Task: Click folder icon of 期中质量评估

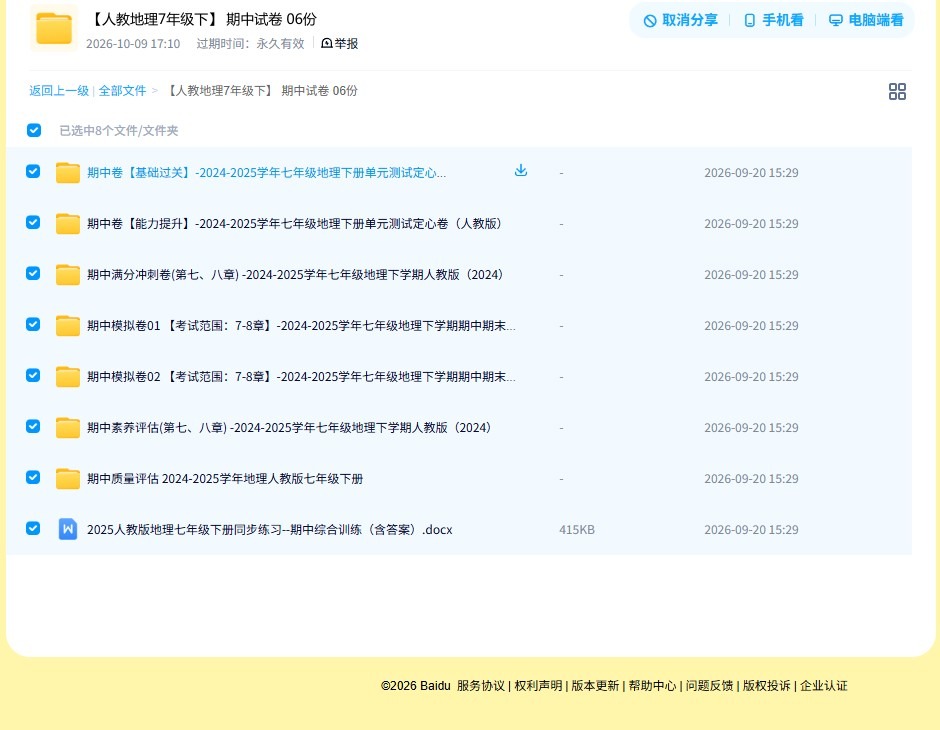Action: coord(68,478)
